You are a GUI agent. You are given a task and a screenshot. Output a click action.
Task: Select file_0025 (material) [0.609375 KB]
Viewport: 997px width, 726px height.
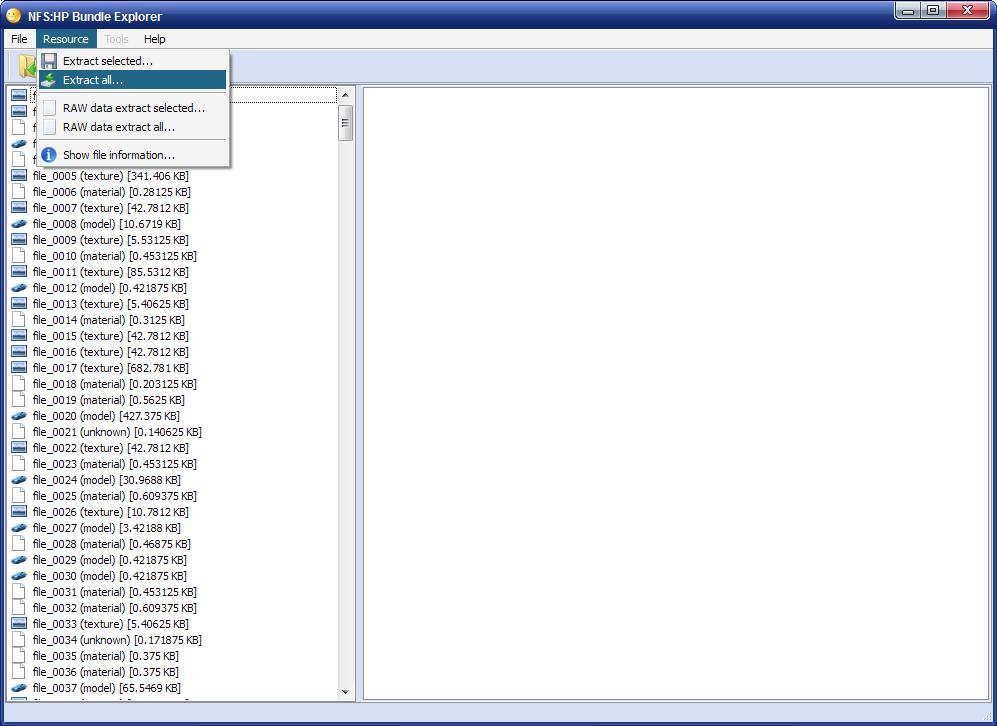(114, 496)
